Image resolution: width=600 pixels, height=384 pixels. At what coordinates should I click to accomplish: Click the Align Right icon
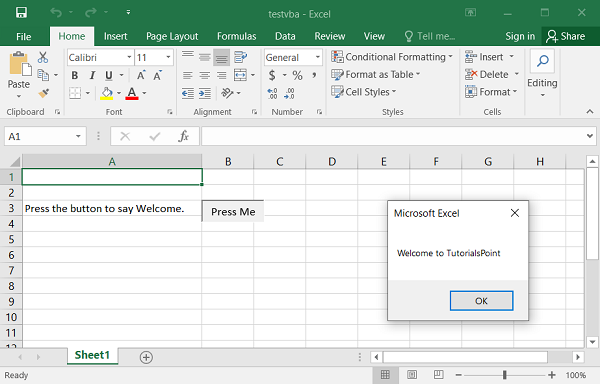click(x=222, y=75)
